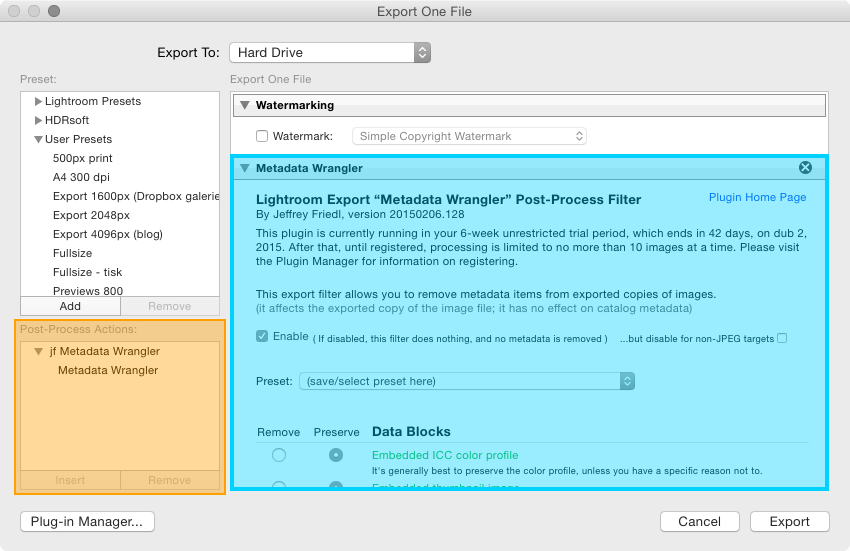Expand the HDRsoft presets folder

(x=38, y=120)
